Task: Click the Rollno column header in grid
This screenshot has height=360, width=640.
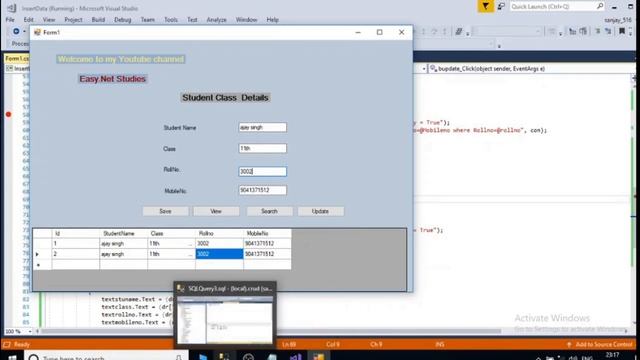Action: (x=219, y=233)
